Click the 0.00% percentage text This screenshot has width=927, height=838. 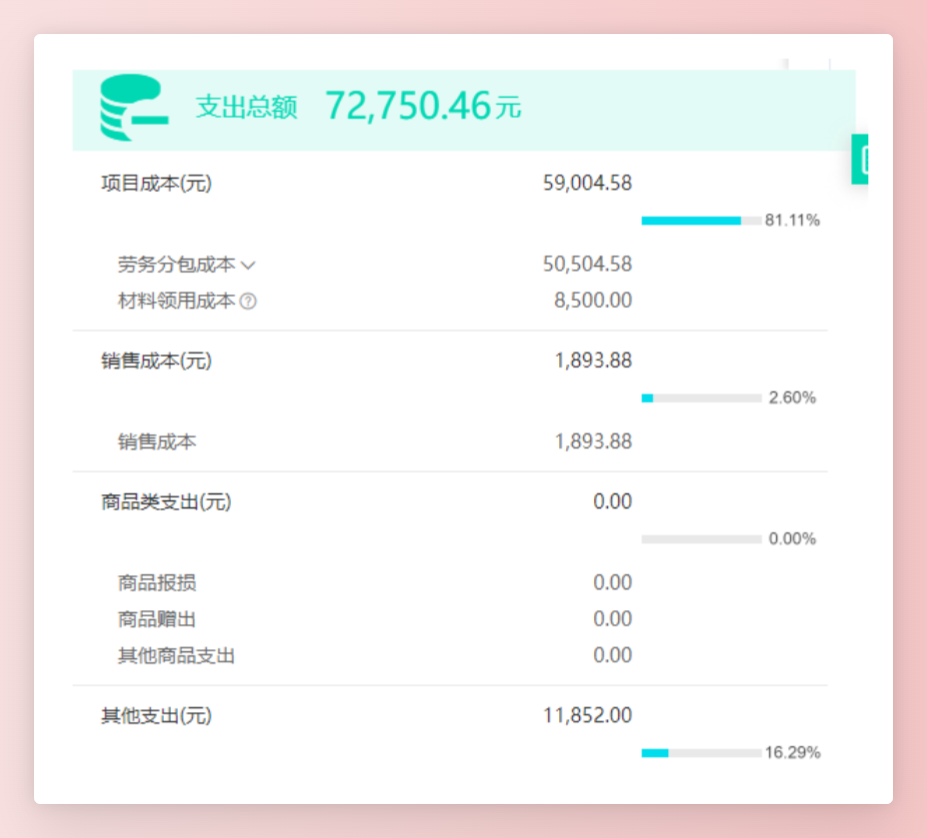tap(792, 539)
